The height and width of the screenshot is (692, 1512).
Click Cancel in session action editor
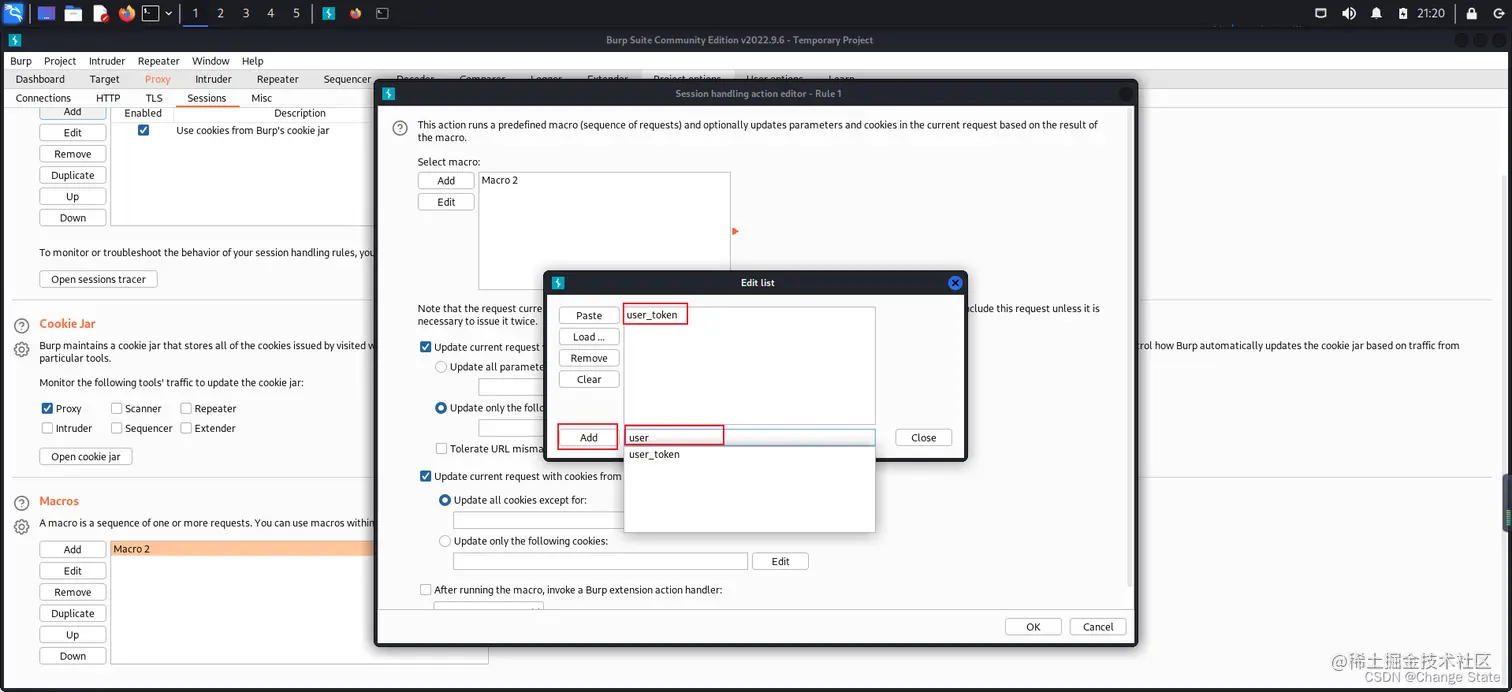1098,627
